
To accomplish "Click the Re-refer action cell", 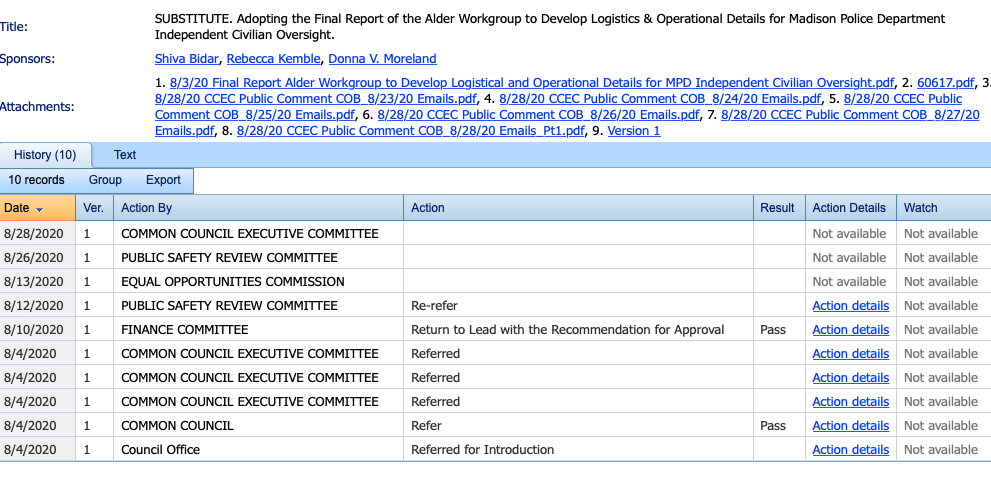I will tap(578, 306).
